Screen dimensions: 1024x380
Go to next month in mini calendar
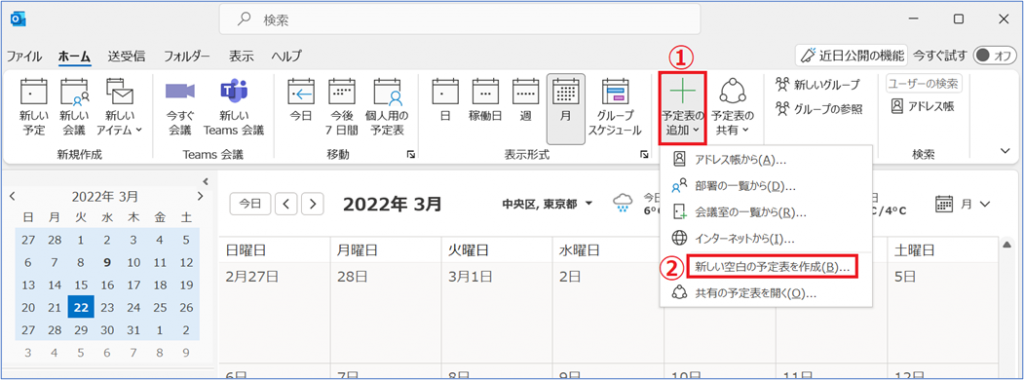(x=200, y=197)
